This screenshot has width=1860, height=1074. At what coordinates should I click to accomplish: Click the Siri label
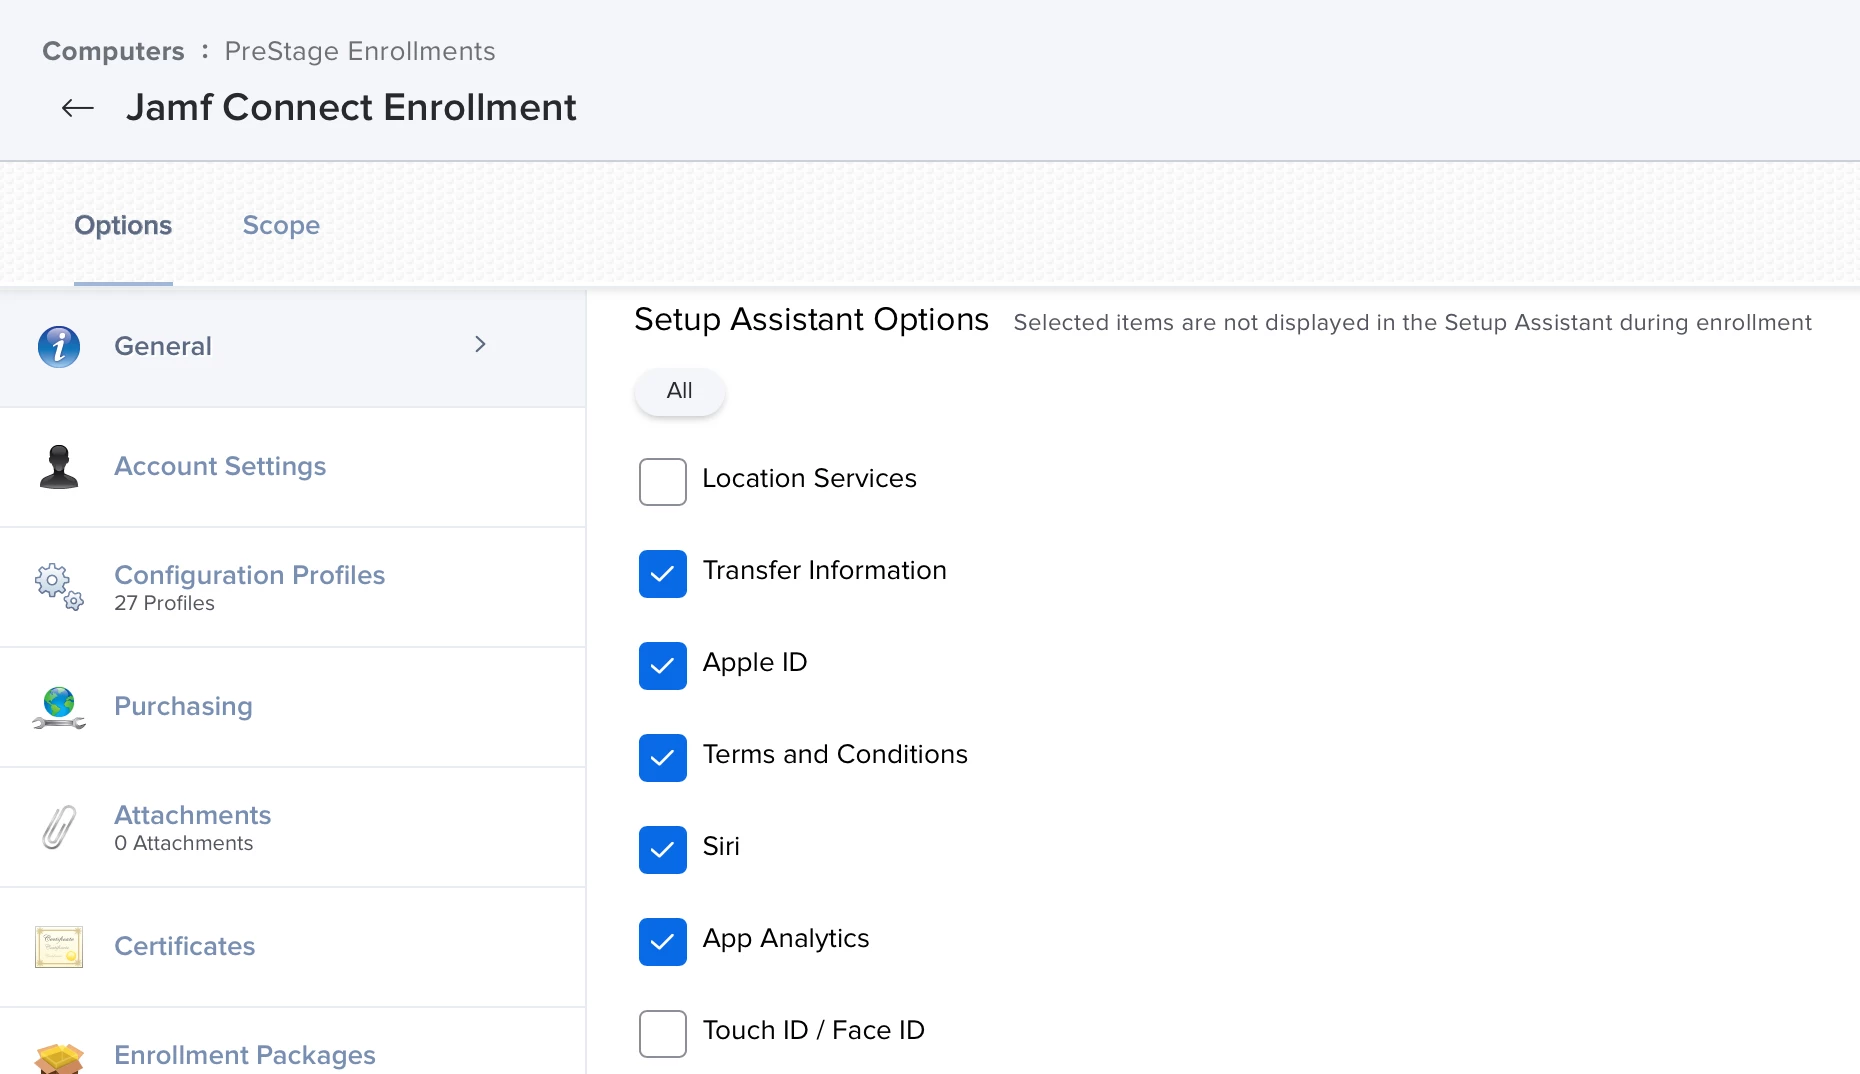click(721, 847)
